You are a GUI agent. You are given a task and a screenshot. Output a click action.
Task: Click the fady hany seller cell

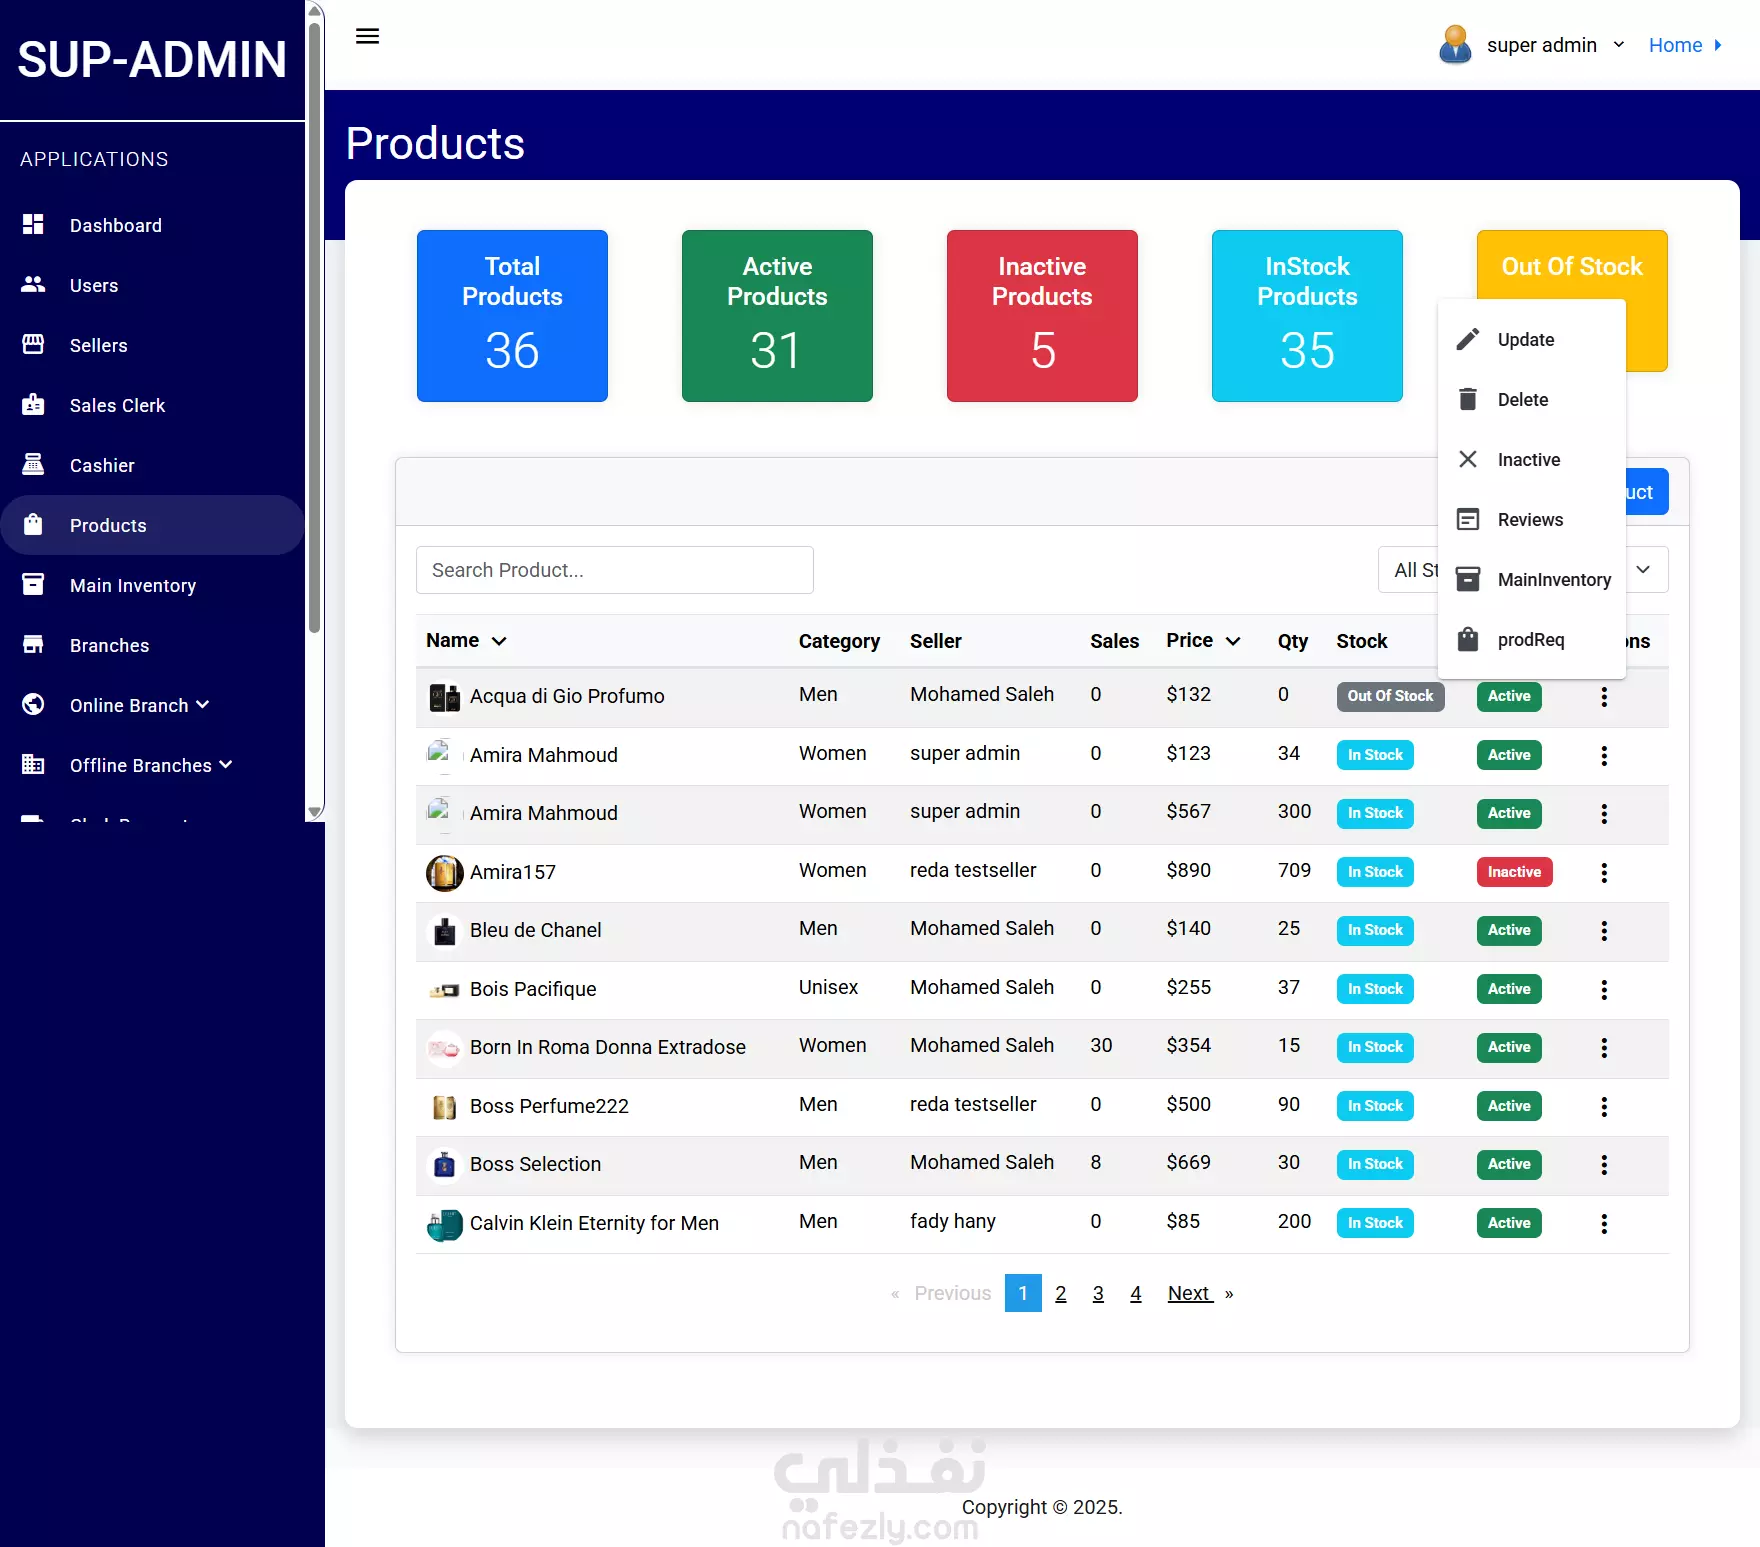click(953, 1221)
